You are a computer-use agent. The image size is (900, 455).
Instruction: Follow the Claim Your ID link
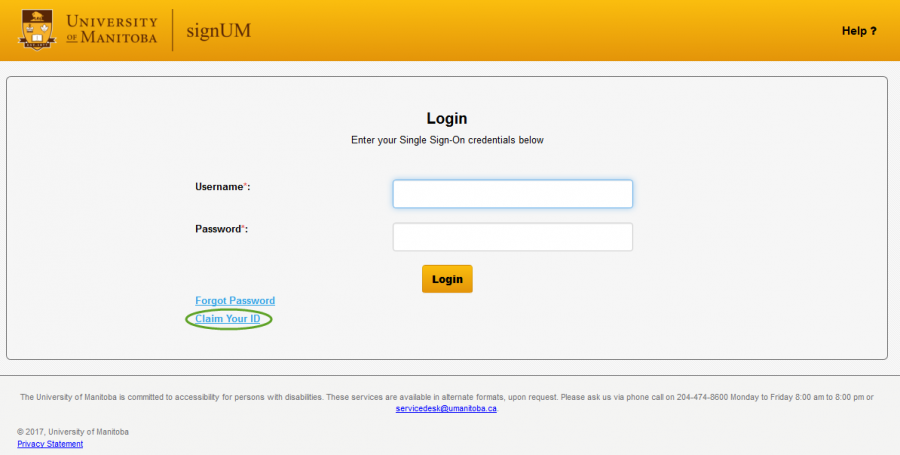point(228,319)
